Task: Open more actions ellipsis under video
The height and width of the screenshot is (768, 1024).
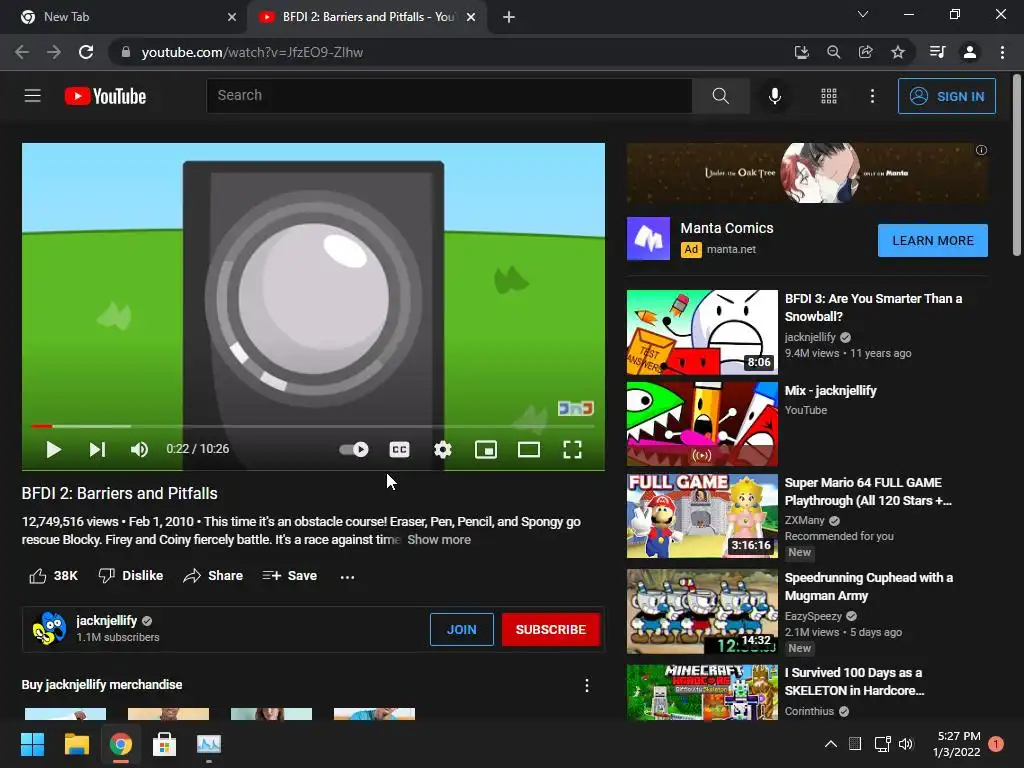Action: [347, 577]
